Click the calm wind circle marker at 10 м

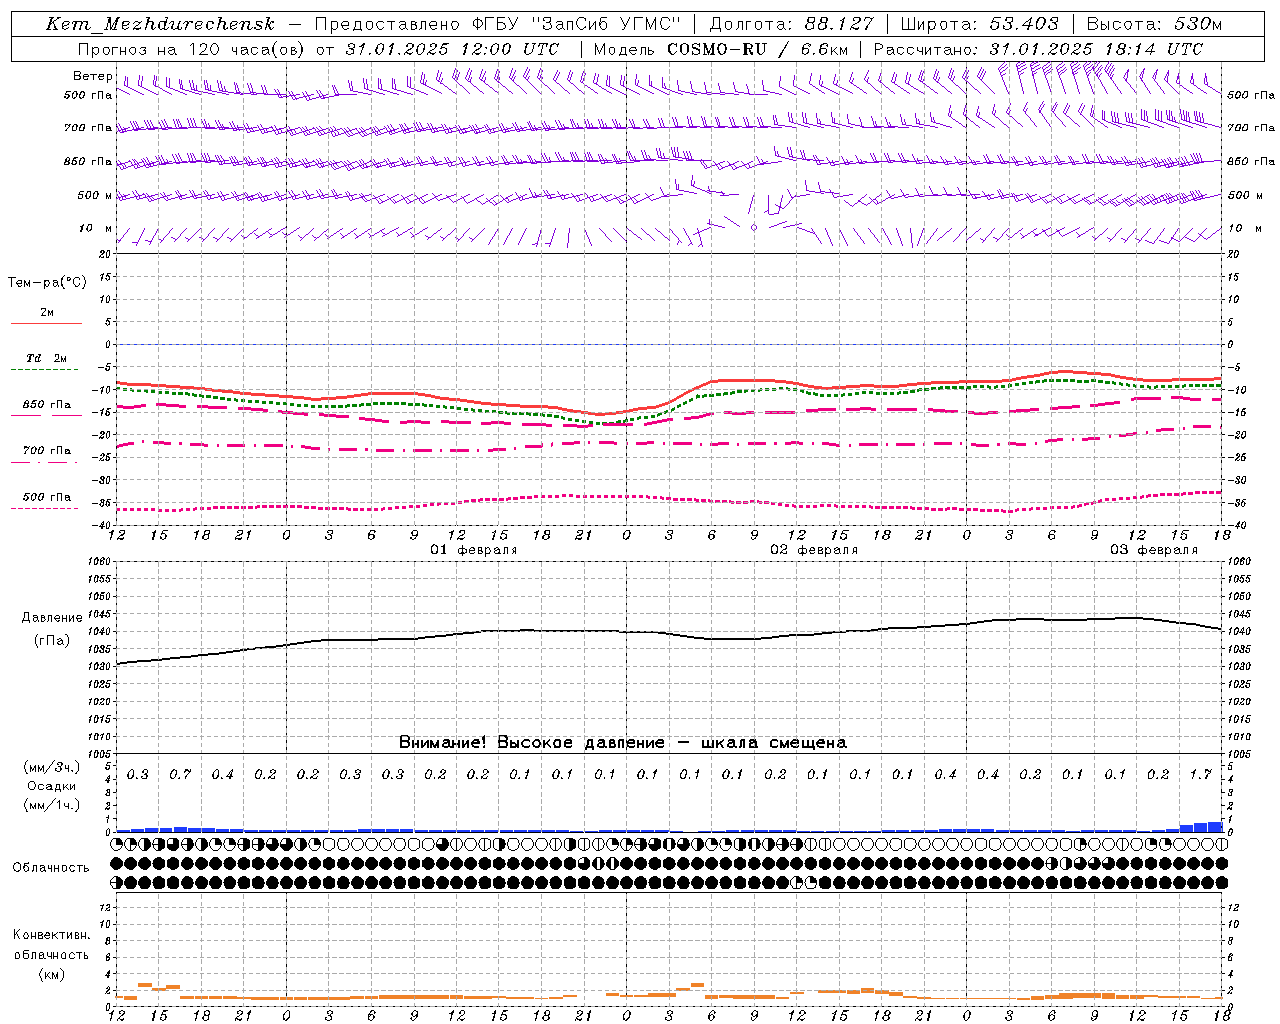[754, 228]
